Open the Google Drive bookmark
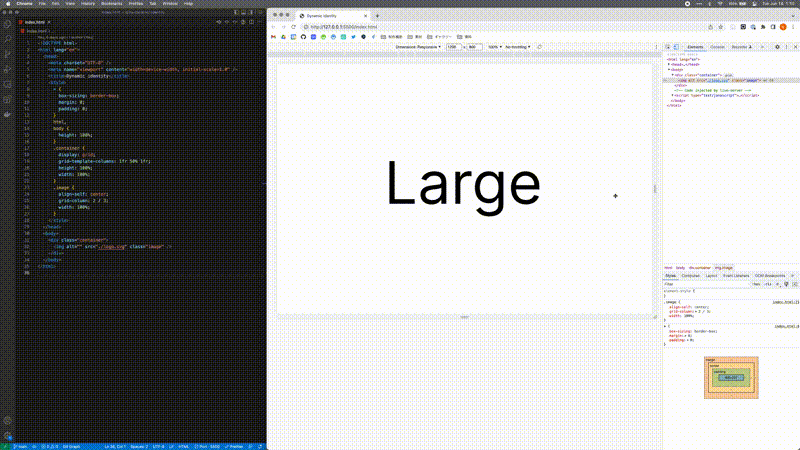The height and width of the screenshot is (450, 800). pyautogui.click(x=283, y=37)
